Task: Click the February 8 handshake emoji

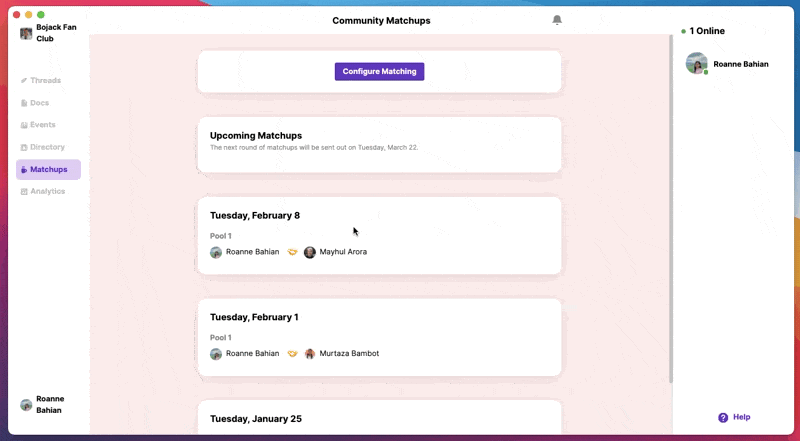Action: coord(292,252)
